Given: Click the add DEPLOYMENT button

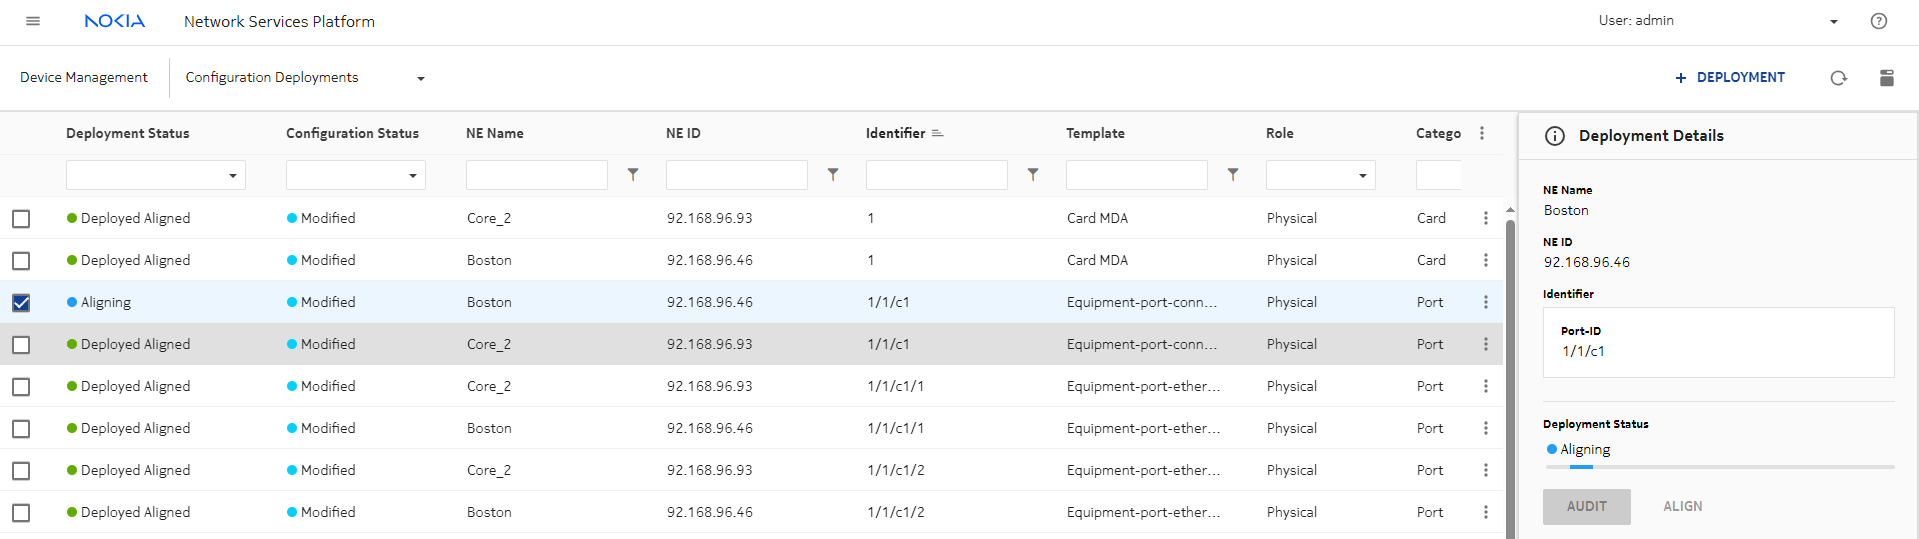Looking at the screenshot, I should [1730, 77].
